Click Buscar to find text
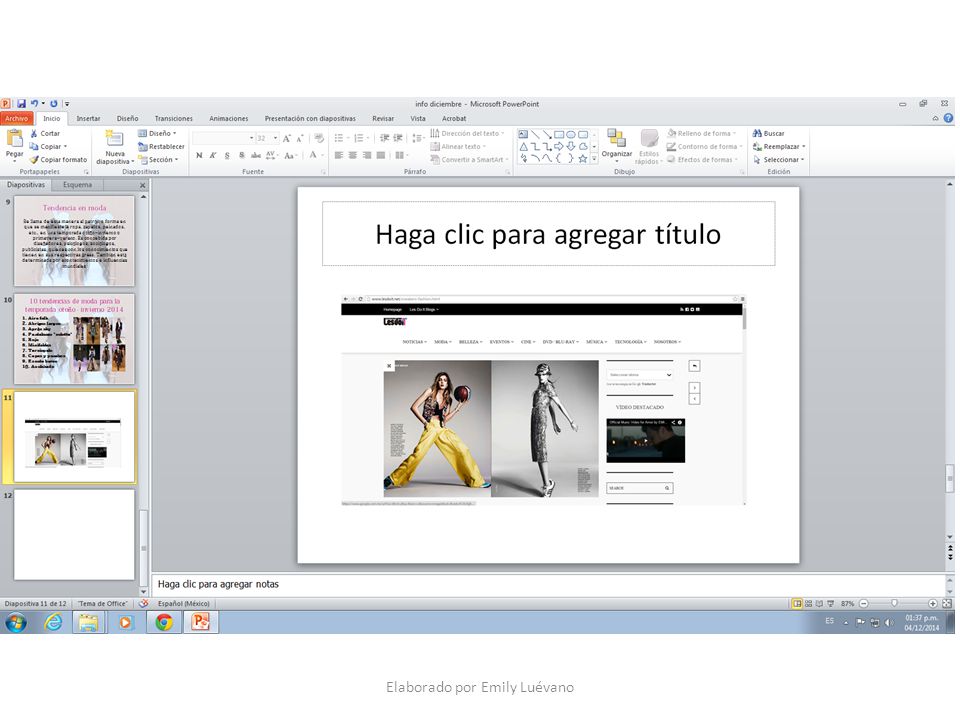Screen dimensions: 960x720 coord(768,133)
